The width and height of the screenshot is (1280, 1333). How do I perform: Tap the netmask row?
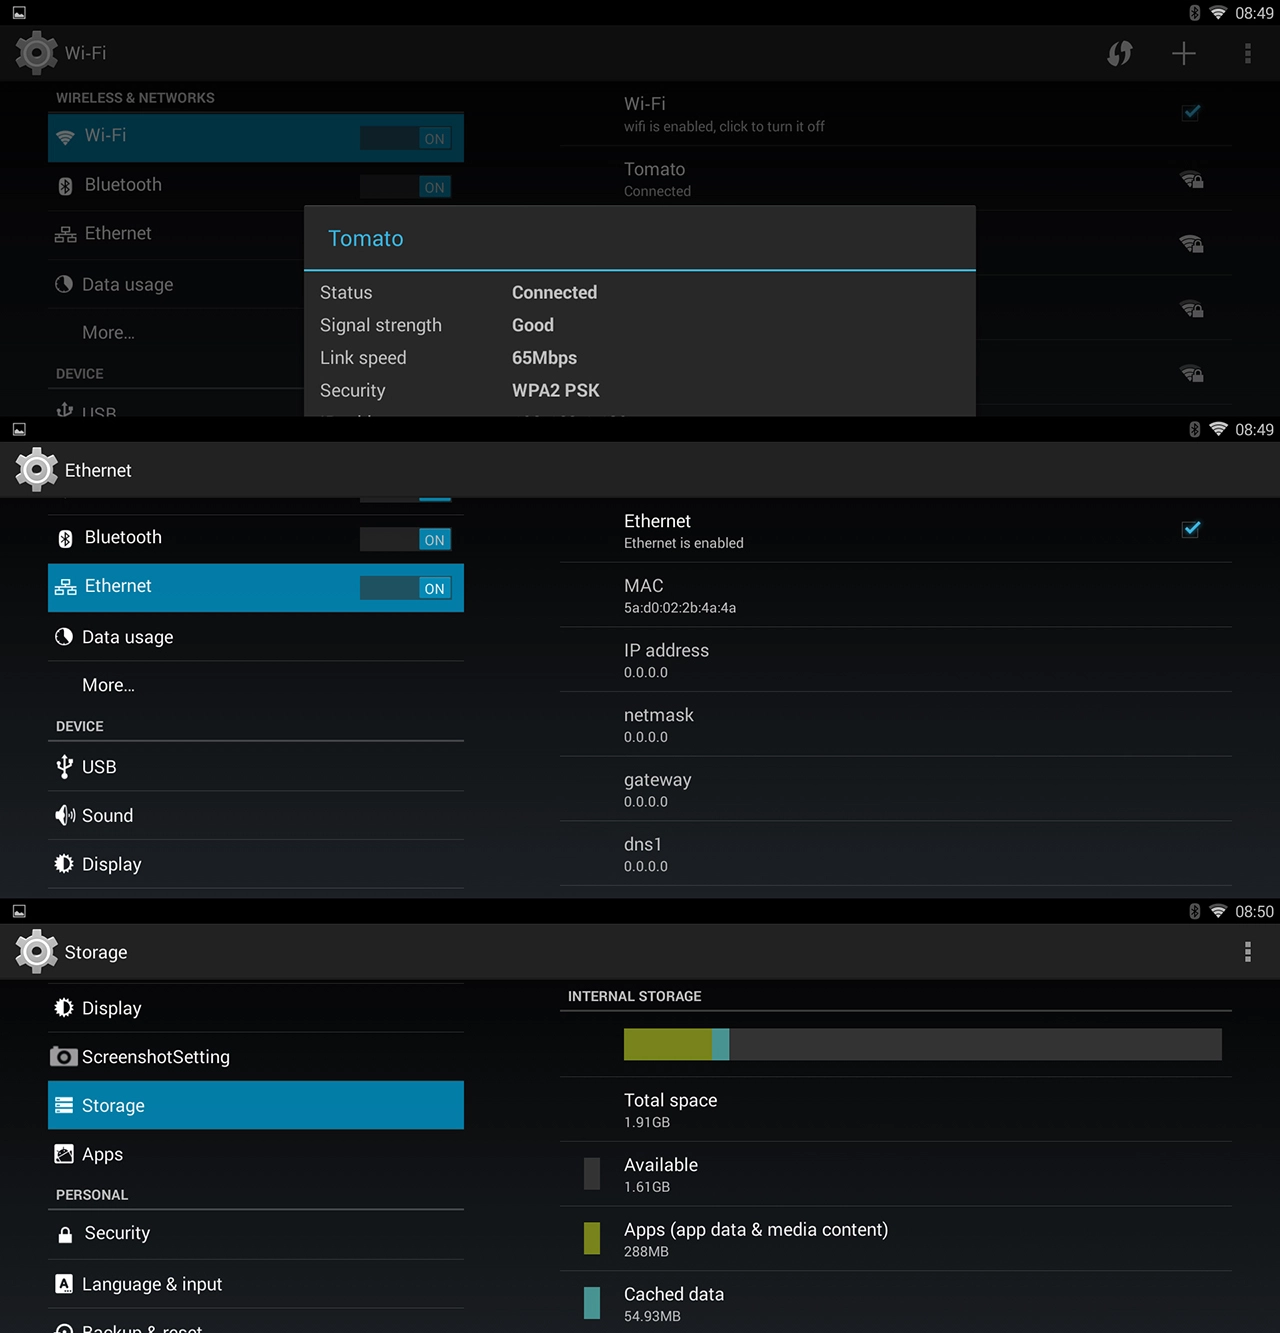pos(896,725)
